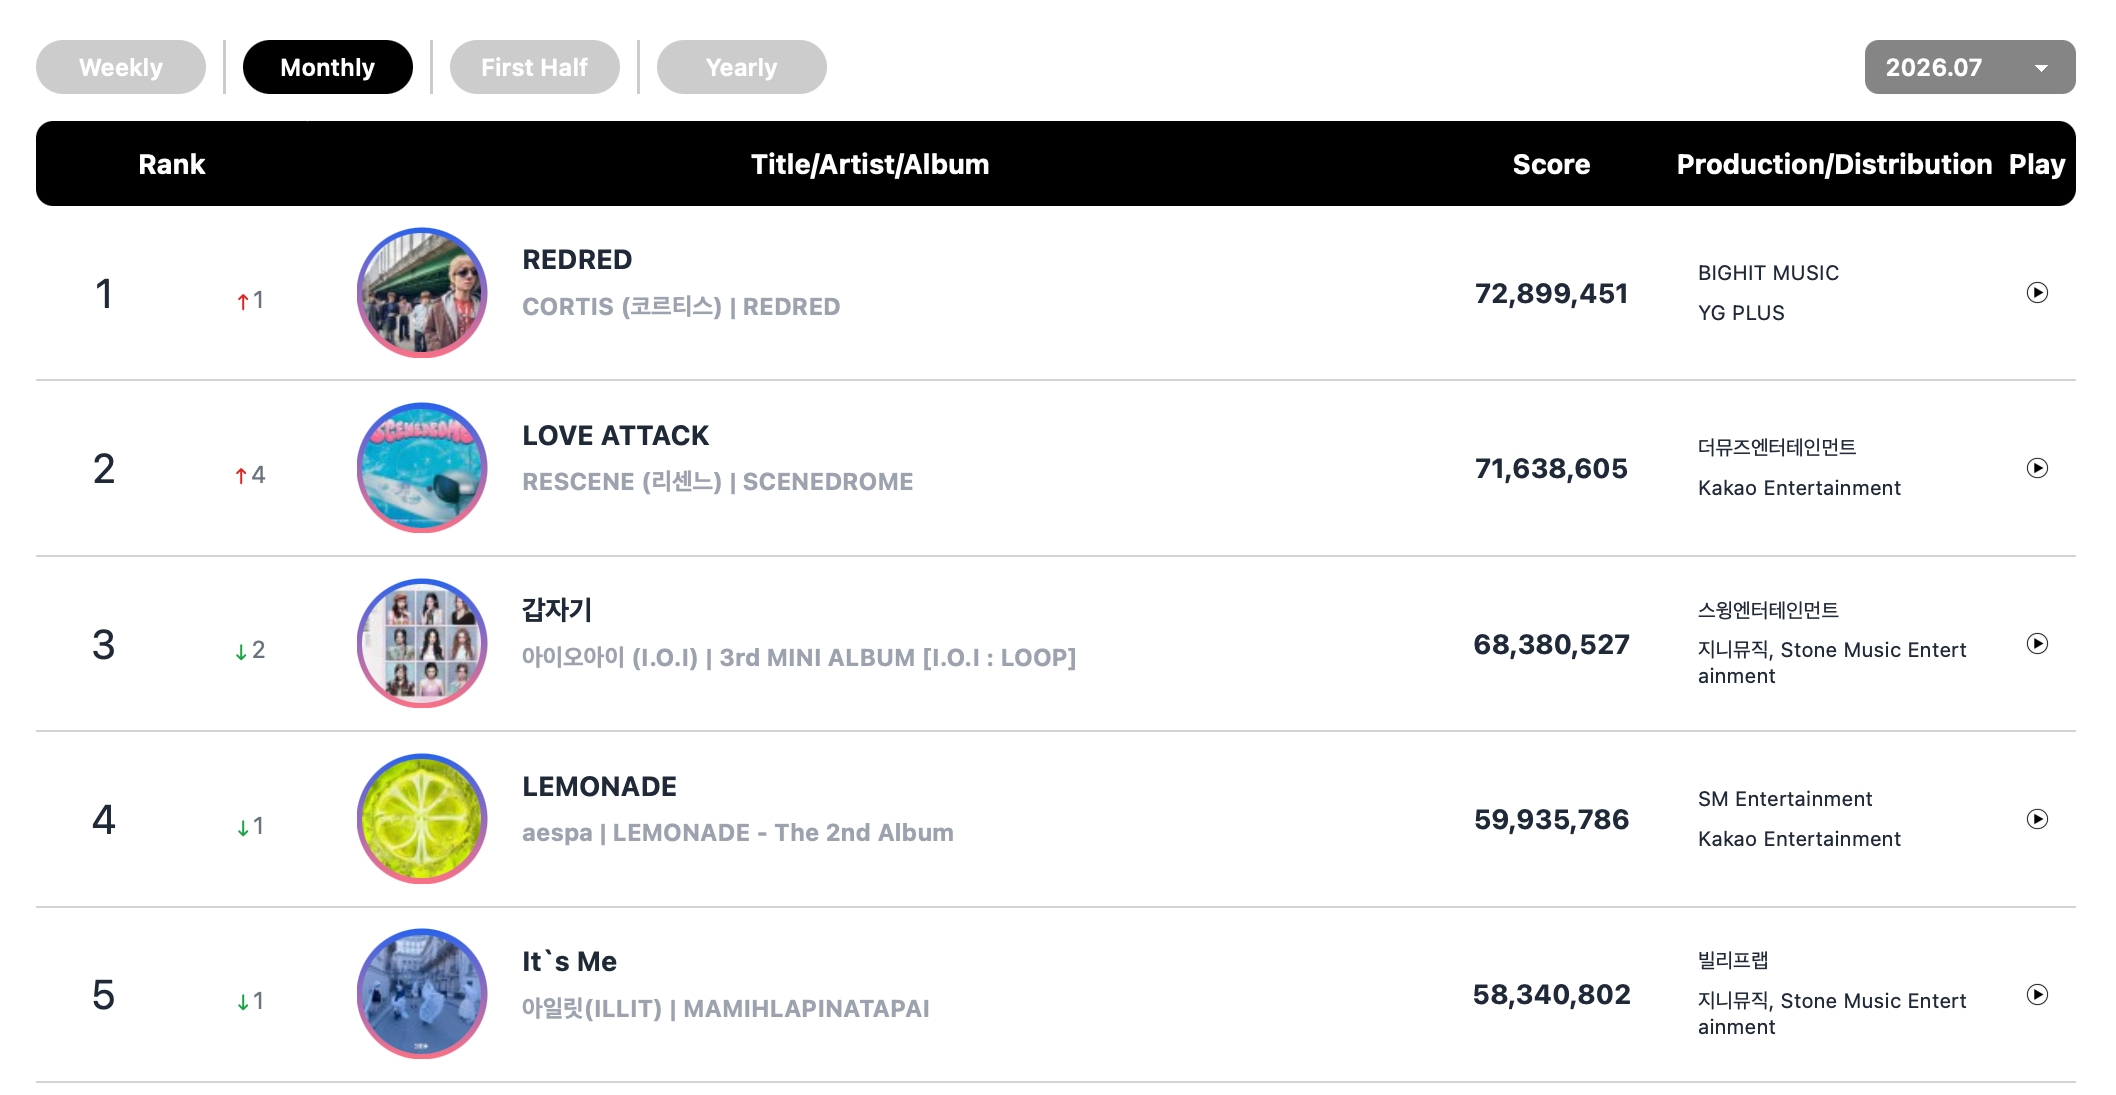Play the song REDRED
This screenshot has width=2116, height=1095.
2037,293
